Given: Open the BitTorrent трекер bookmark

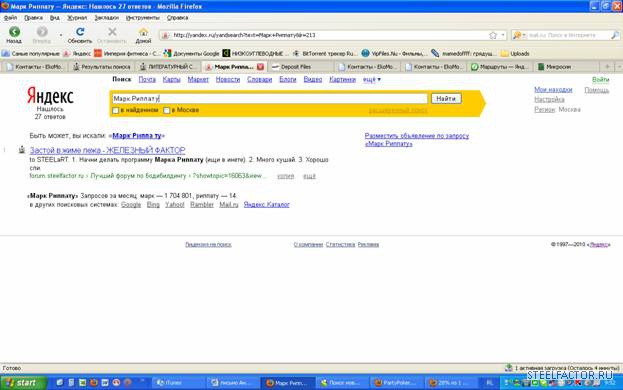Looking at the screenshot, I should pos(324,54).
